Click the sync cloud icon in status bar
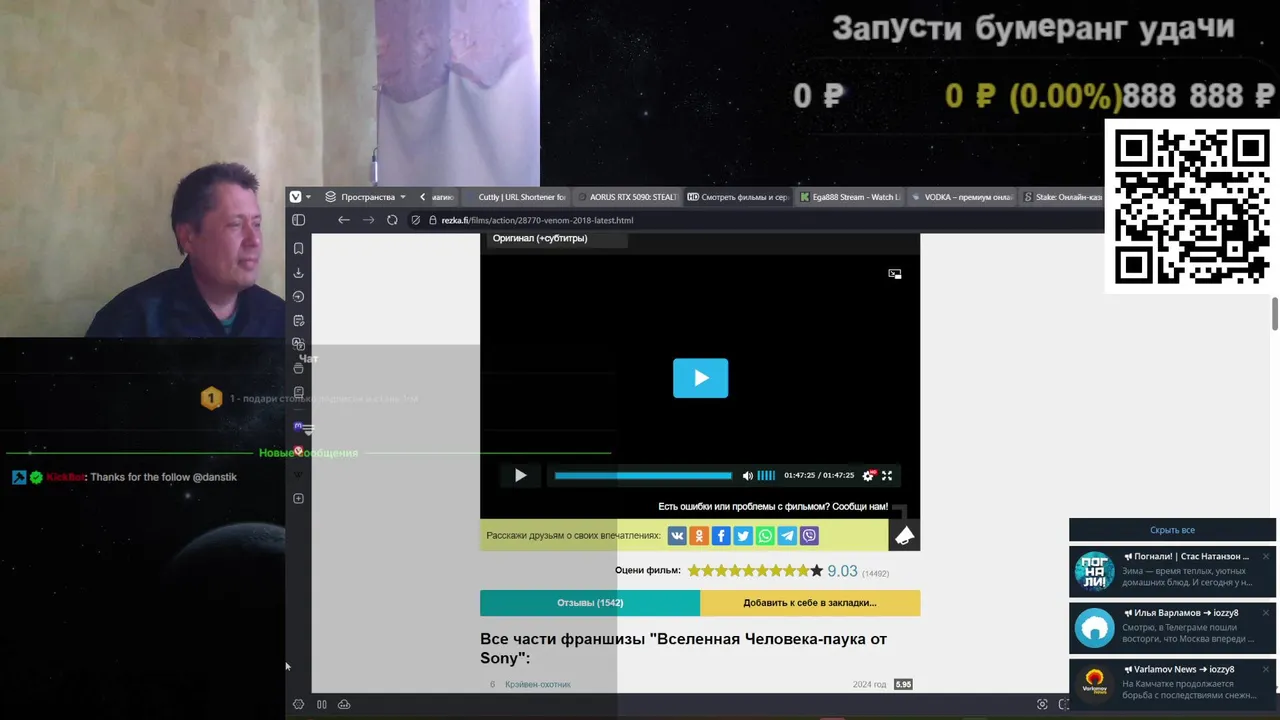 (344, 704)
